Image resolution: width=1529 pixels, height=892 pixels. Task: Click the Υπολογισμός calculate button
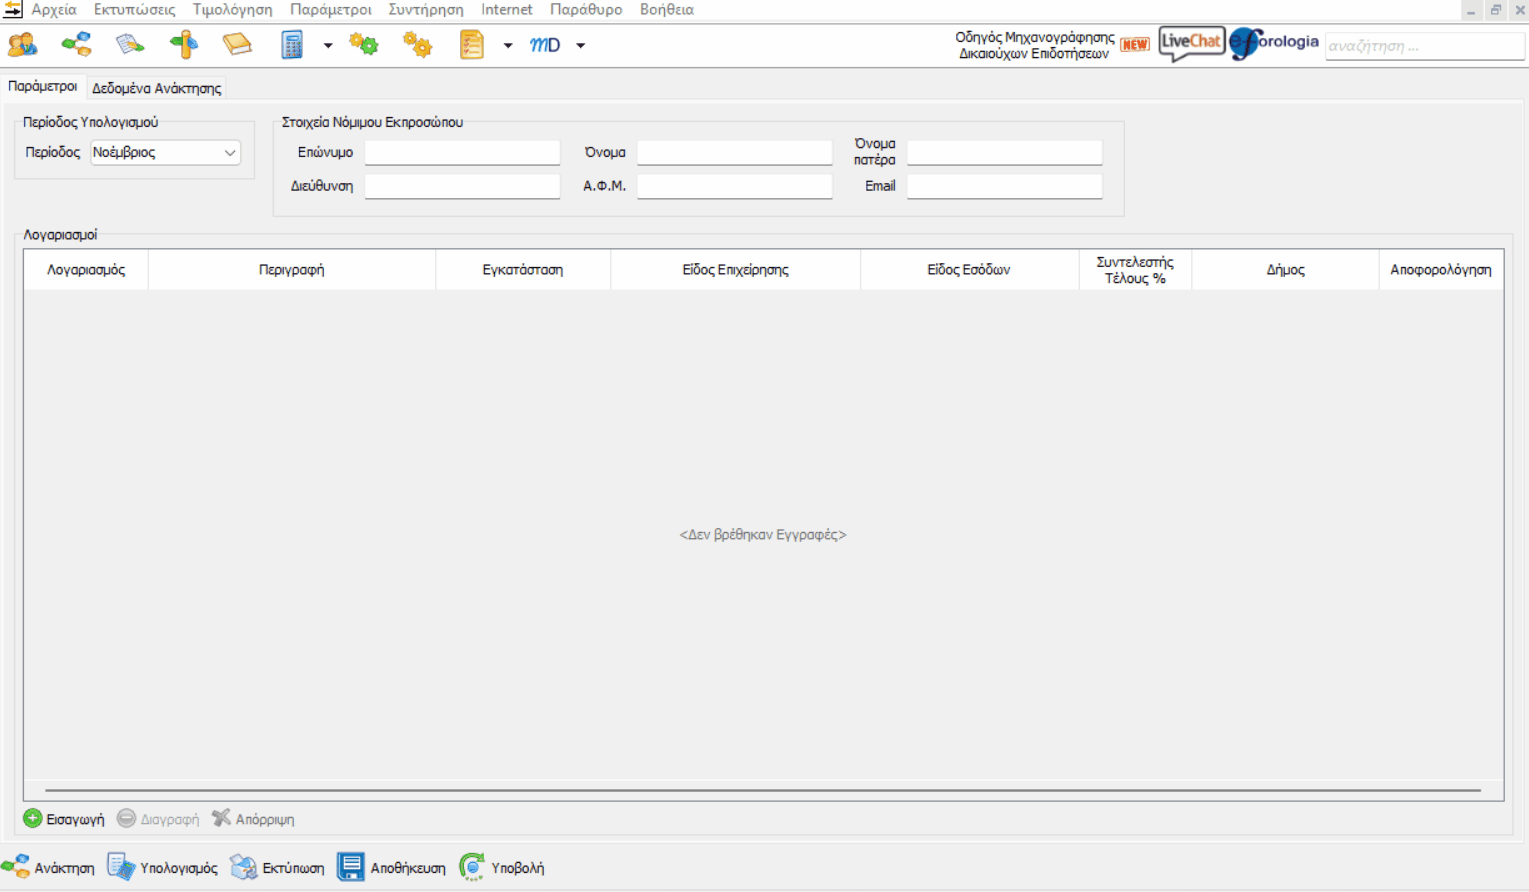pos(163,868)
